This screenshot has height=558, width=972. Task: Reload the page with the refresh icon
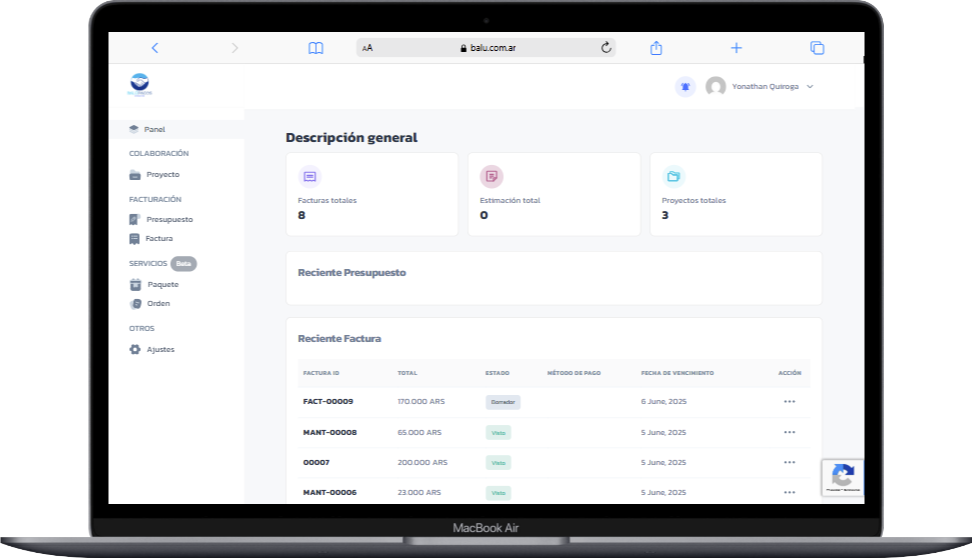point(605,47)
